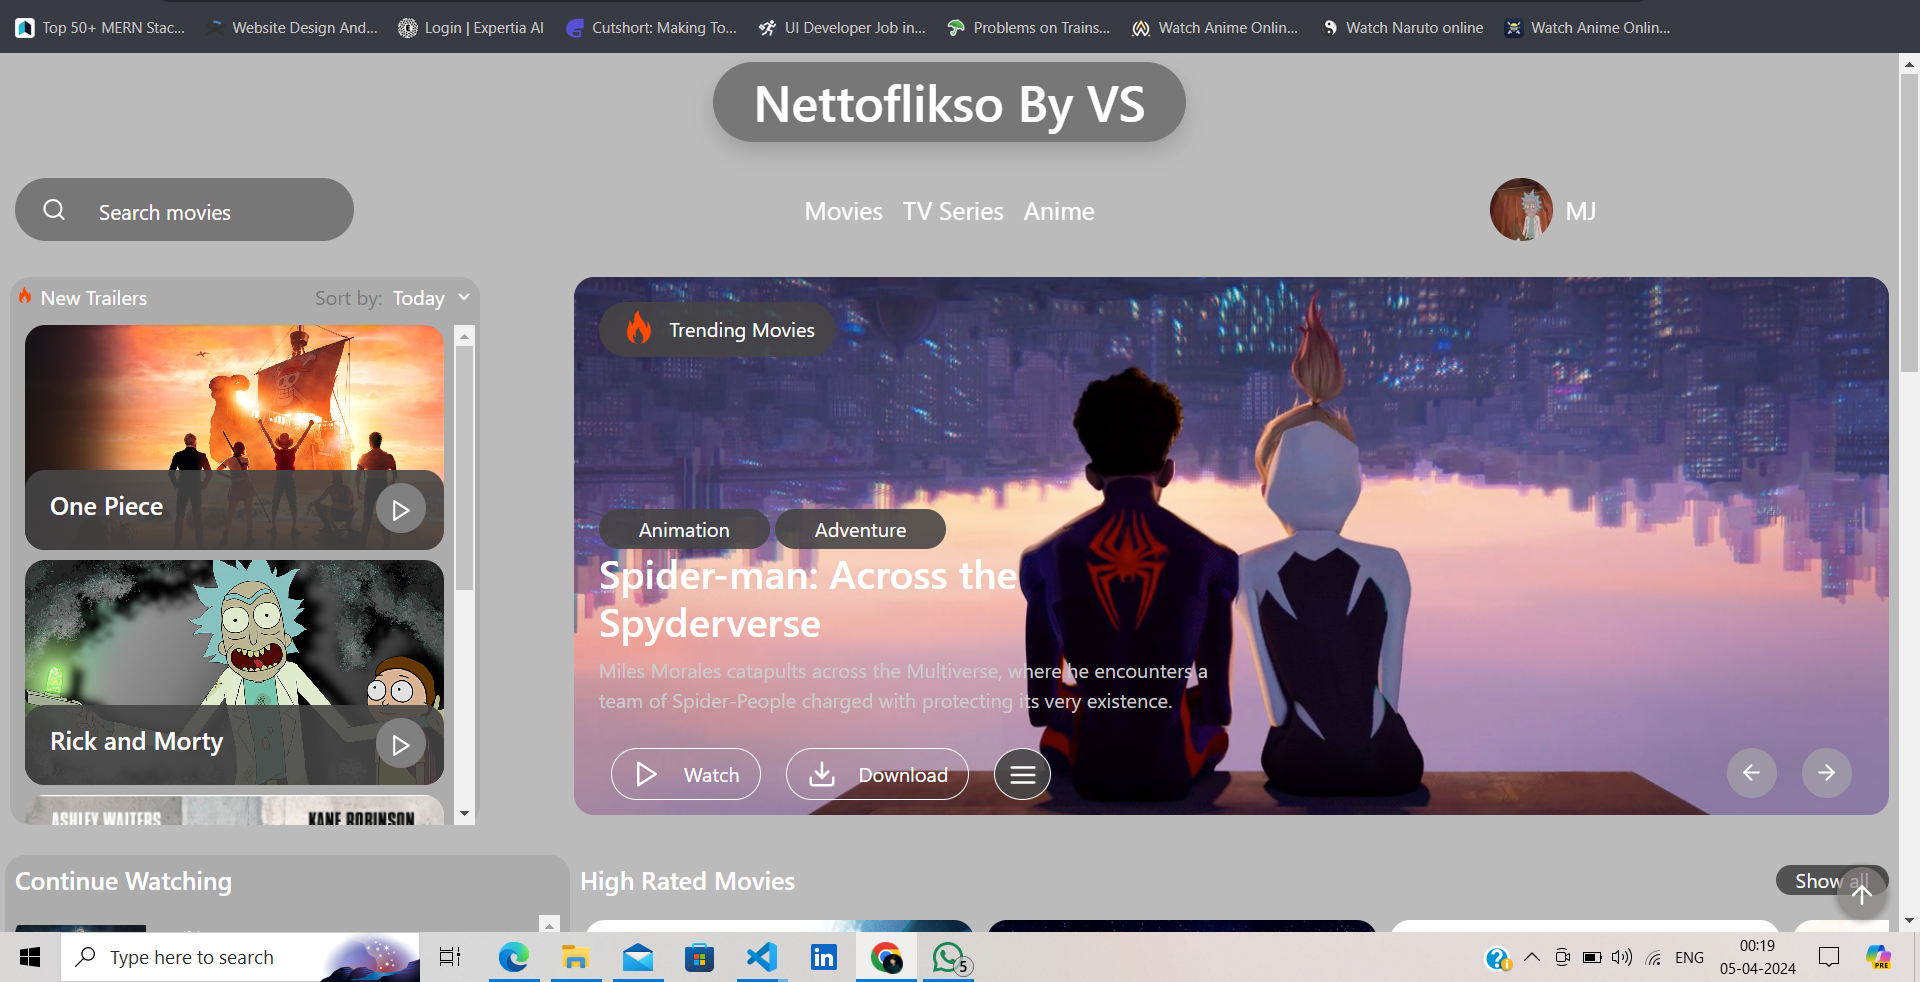Image resolution: width=1920 pixels, height=982 pixels.
Task: Switch to Top 50+ MERN Stack tab
Action: 101,27
